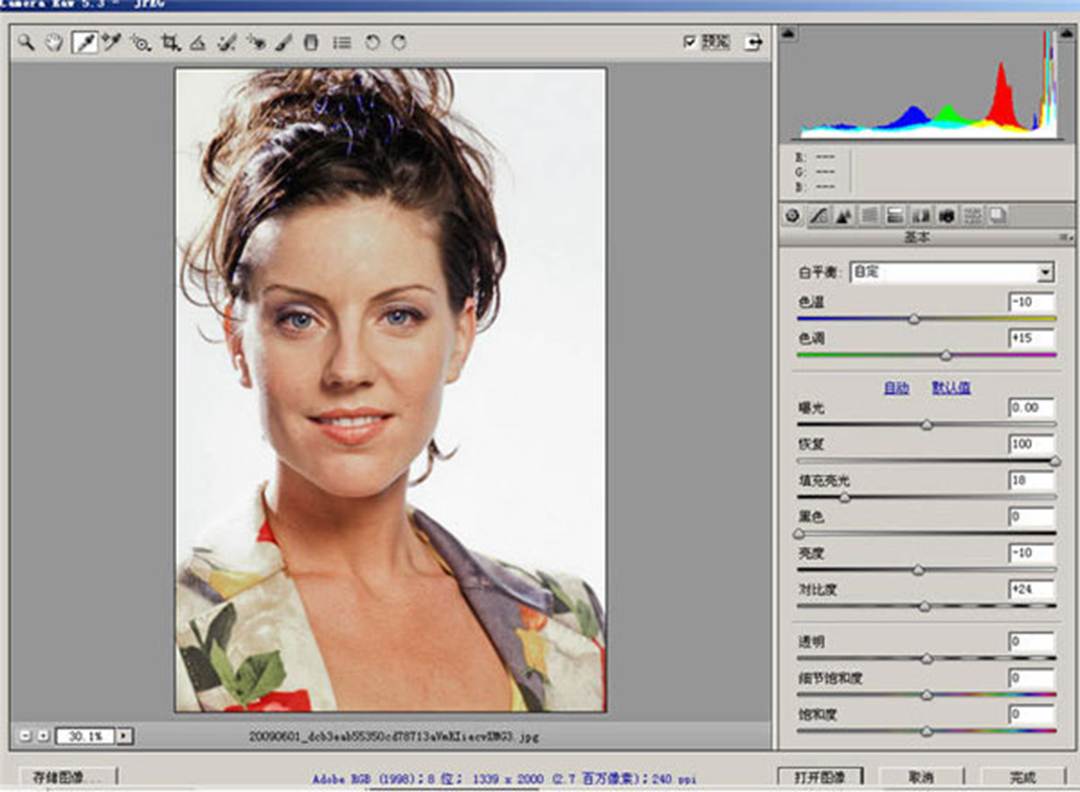
Task: Open the zoom level percentage dropdown
Action: (125, 736)
